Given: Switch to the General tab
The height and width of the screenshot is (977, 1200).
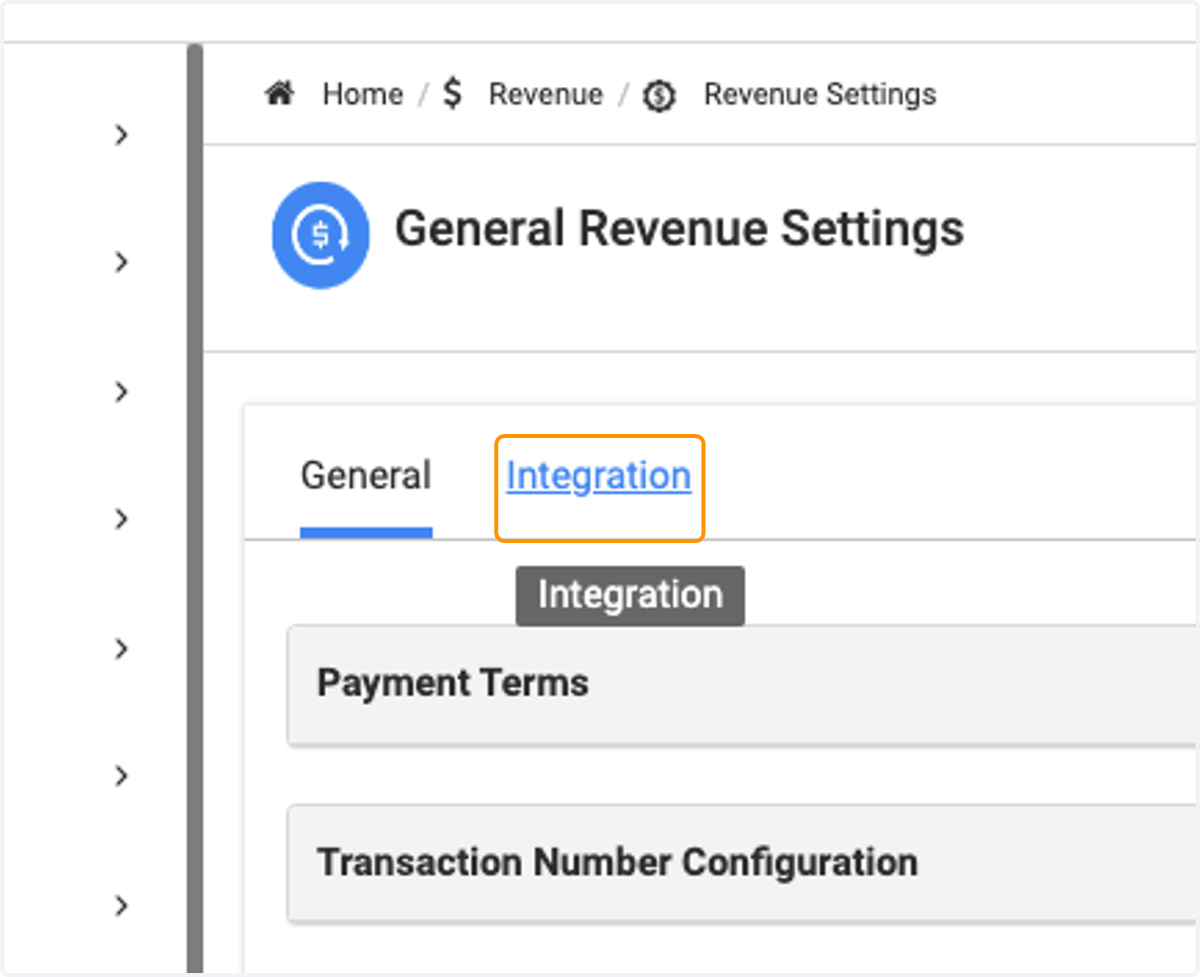Looking at the screenshot, I should point(366,476).
